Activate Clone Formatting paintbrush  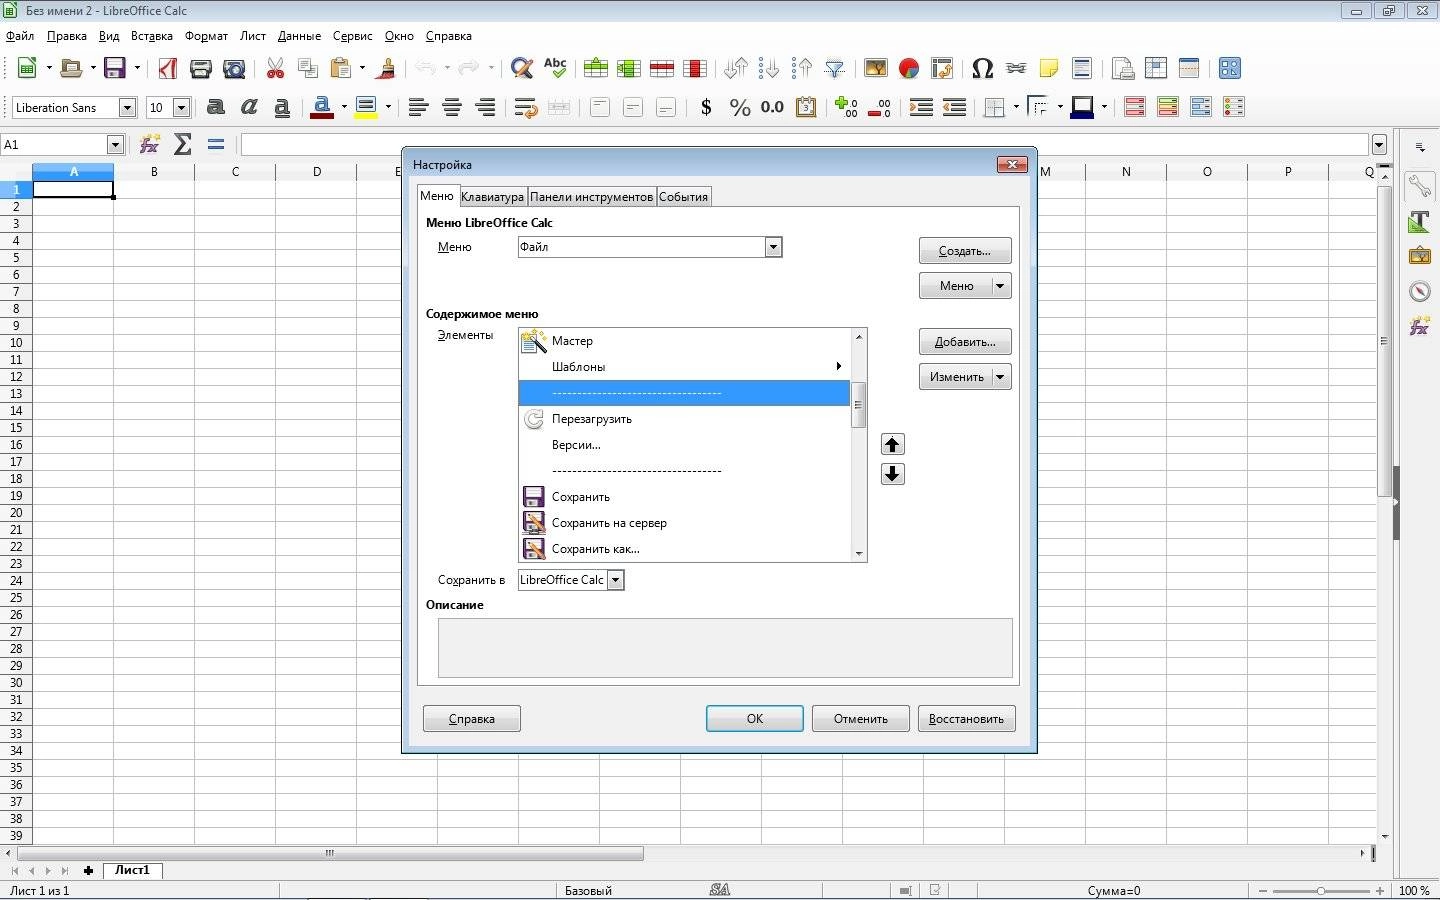click(387, 68)
